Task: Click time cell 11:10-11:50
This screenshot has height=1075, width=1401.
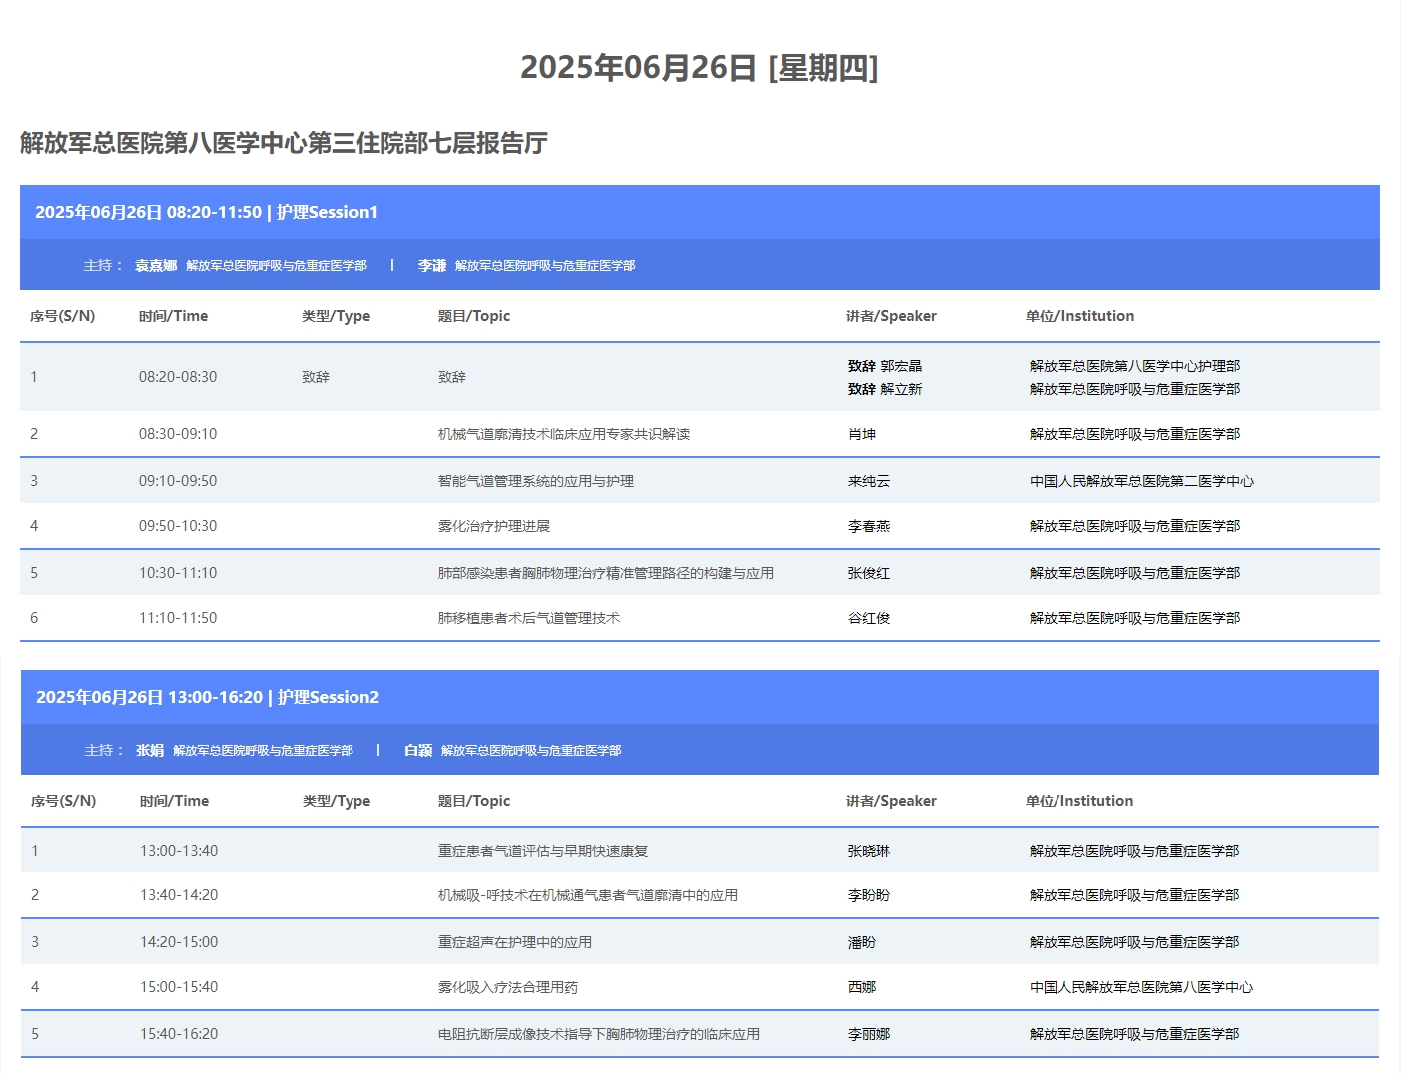Action: (178, 618)
